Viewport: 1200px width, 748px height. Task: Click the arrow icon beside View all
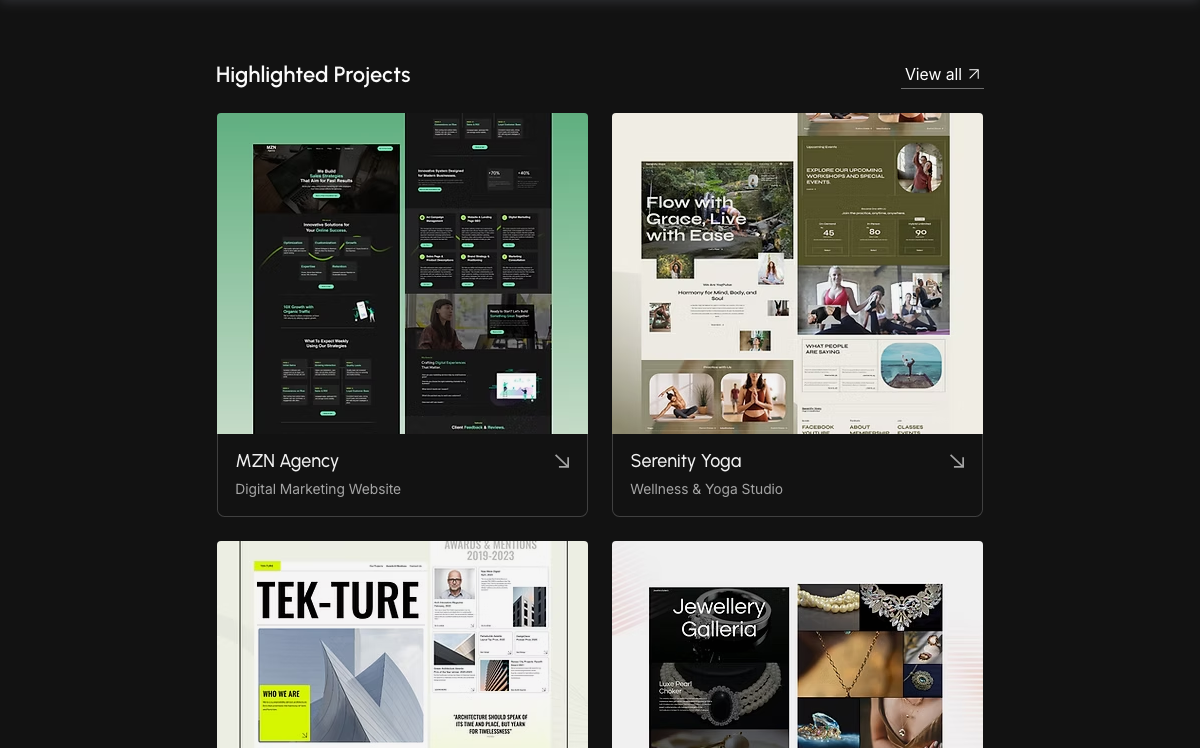click(974, 74)
